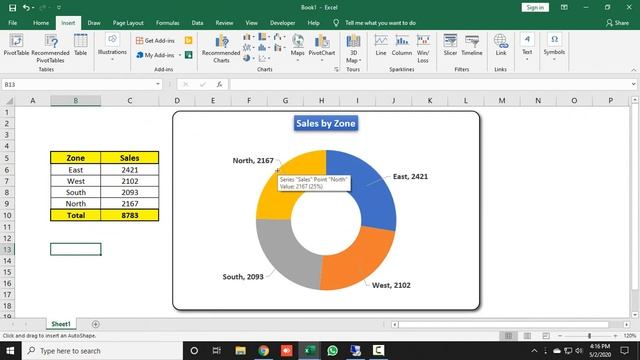640x360 pixels.
Task: Switch to the Draw tab
Action: tap(94, 23)
